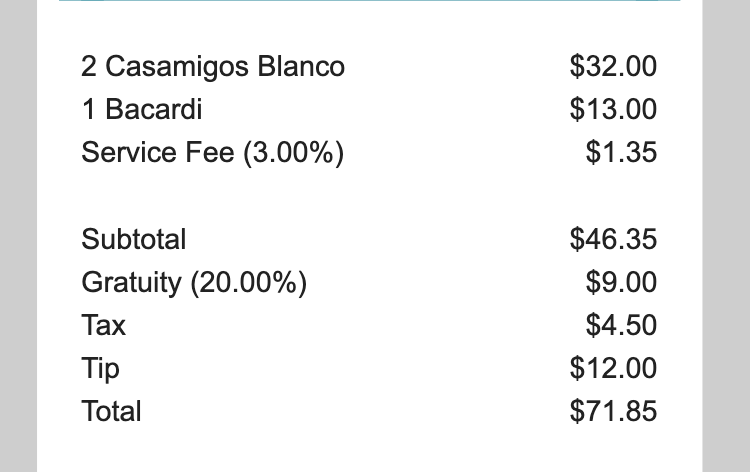Image resolution: width=750 pixels, height=472 pixels.
Task: Click the Service Fee (3.00%) label
Action: tap(212, 153)
